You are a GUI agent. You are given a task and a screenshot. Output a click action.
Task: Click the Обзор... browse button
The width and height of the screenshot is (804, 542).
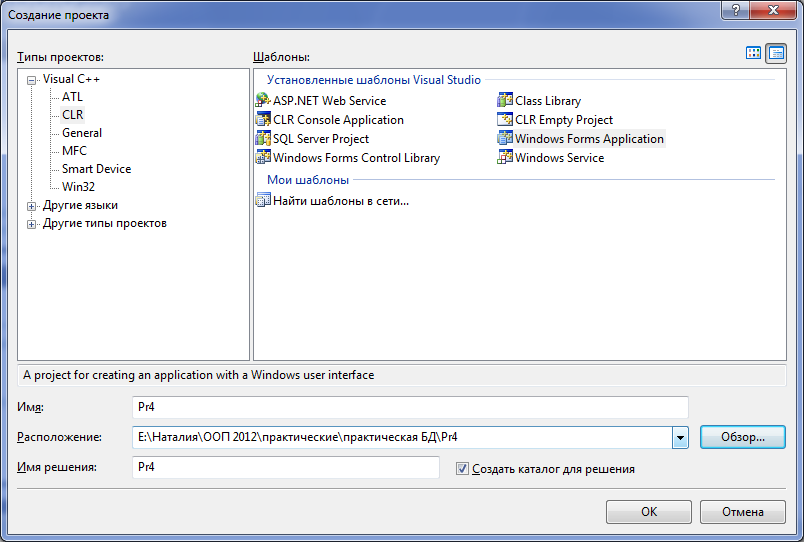pos(742,437)
